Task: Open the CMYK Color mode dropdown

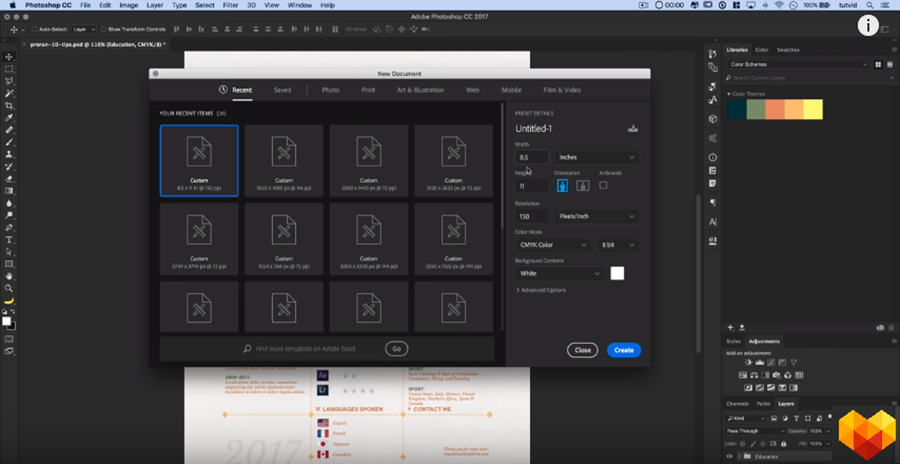Action: click(553, 244)
